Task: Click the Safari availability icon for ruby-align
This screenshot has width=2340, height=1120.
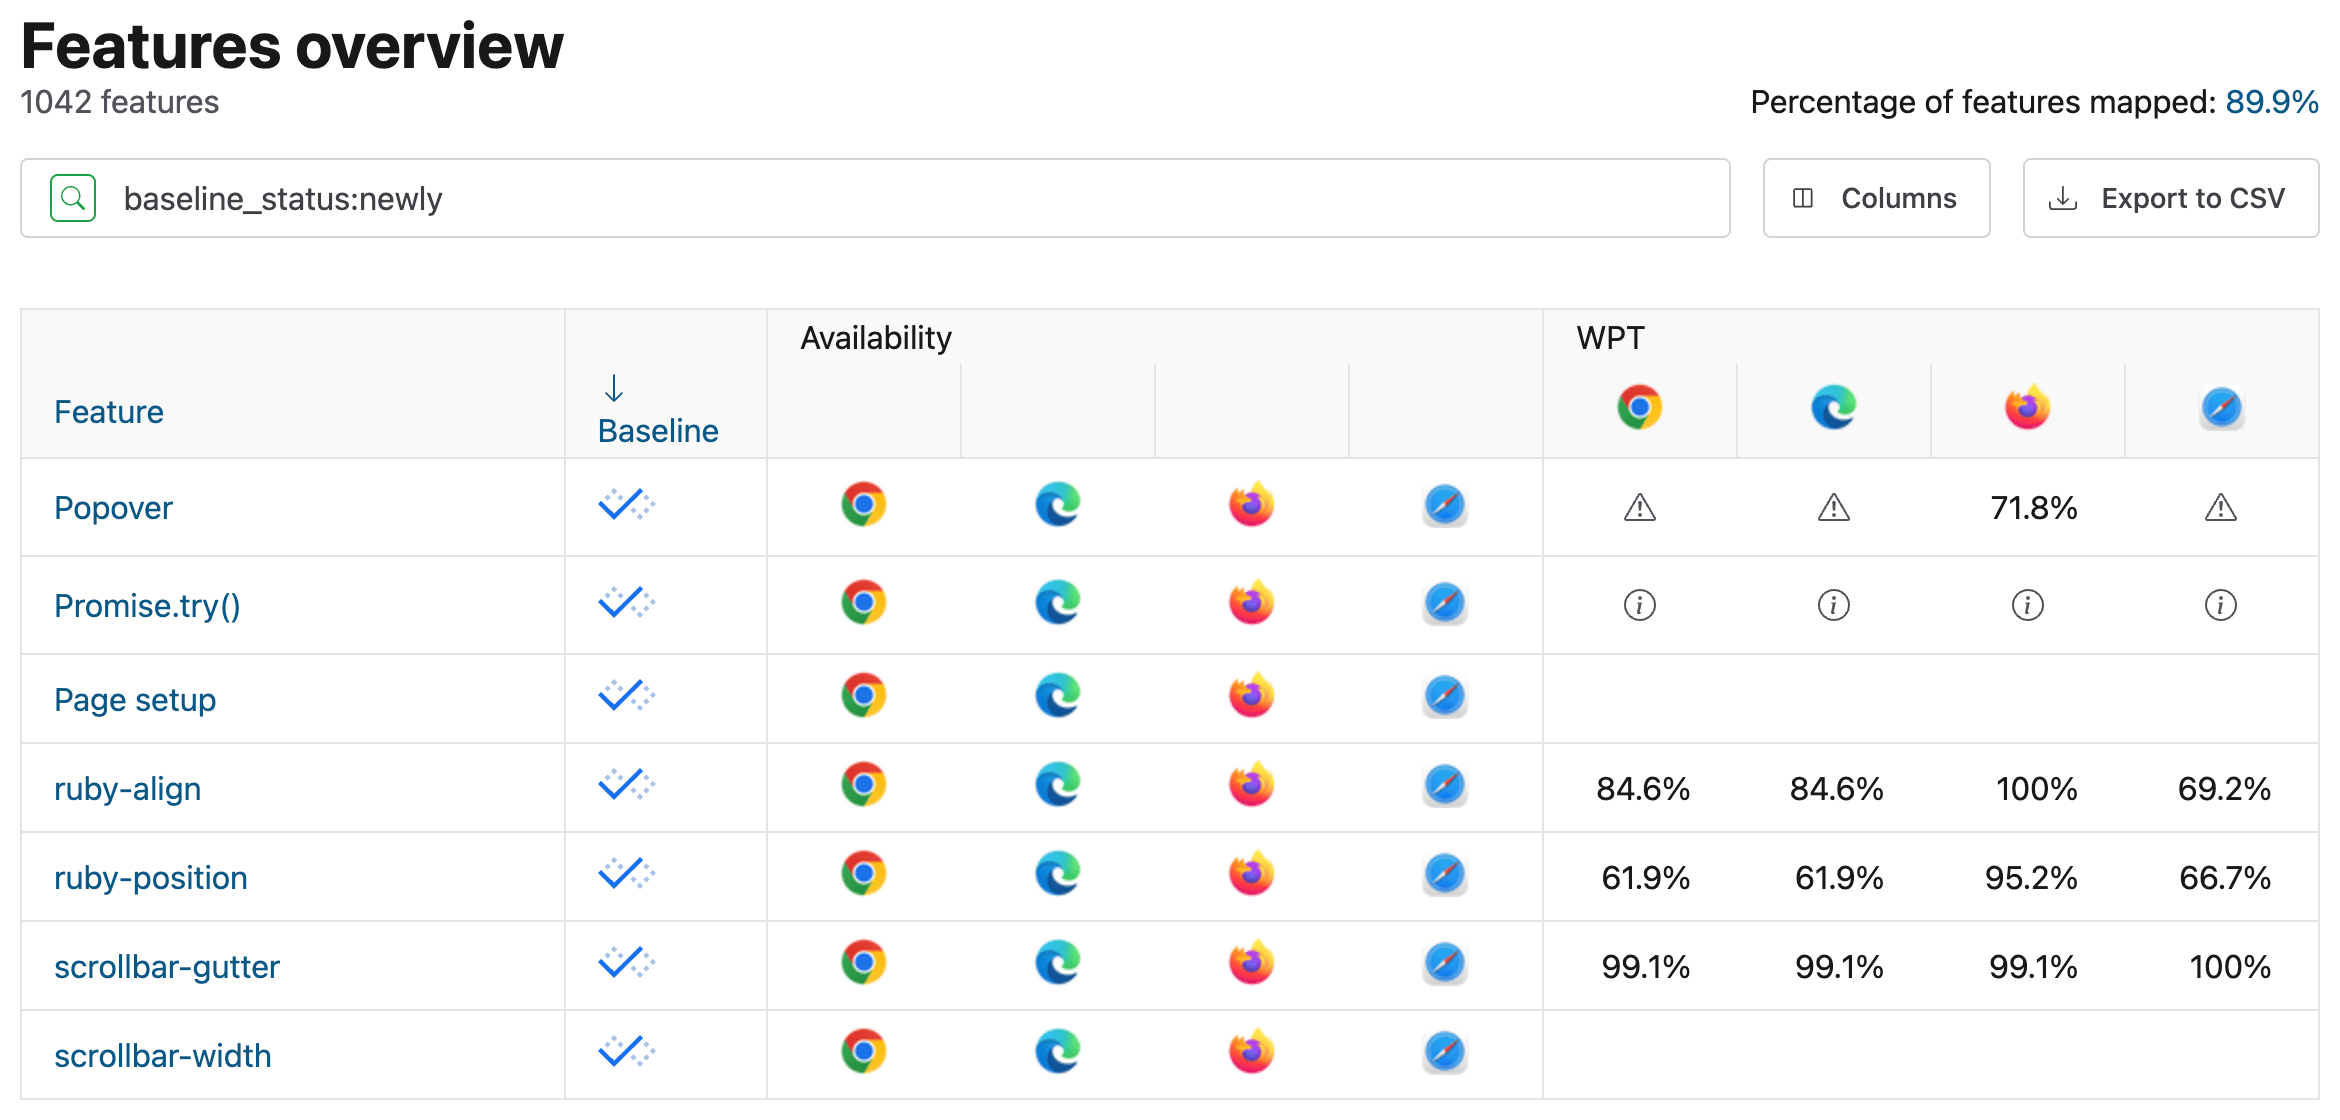Action: coord(1446,785)
